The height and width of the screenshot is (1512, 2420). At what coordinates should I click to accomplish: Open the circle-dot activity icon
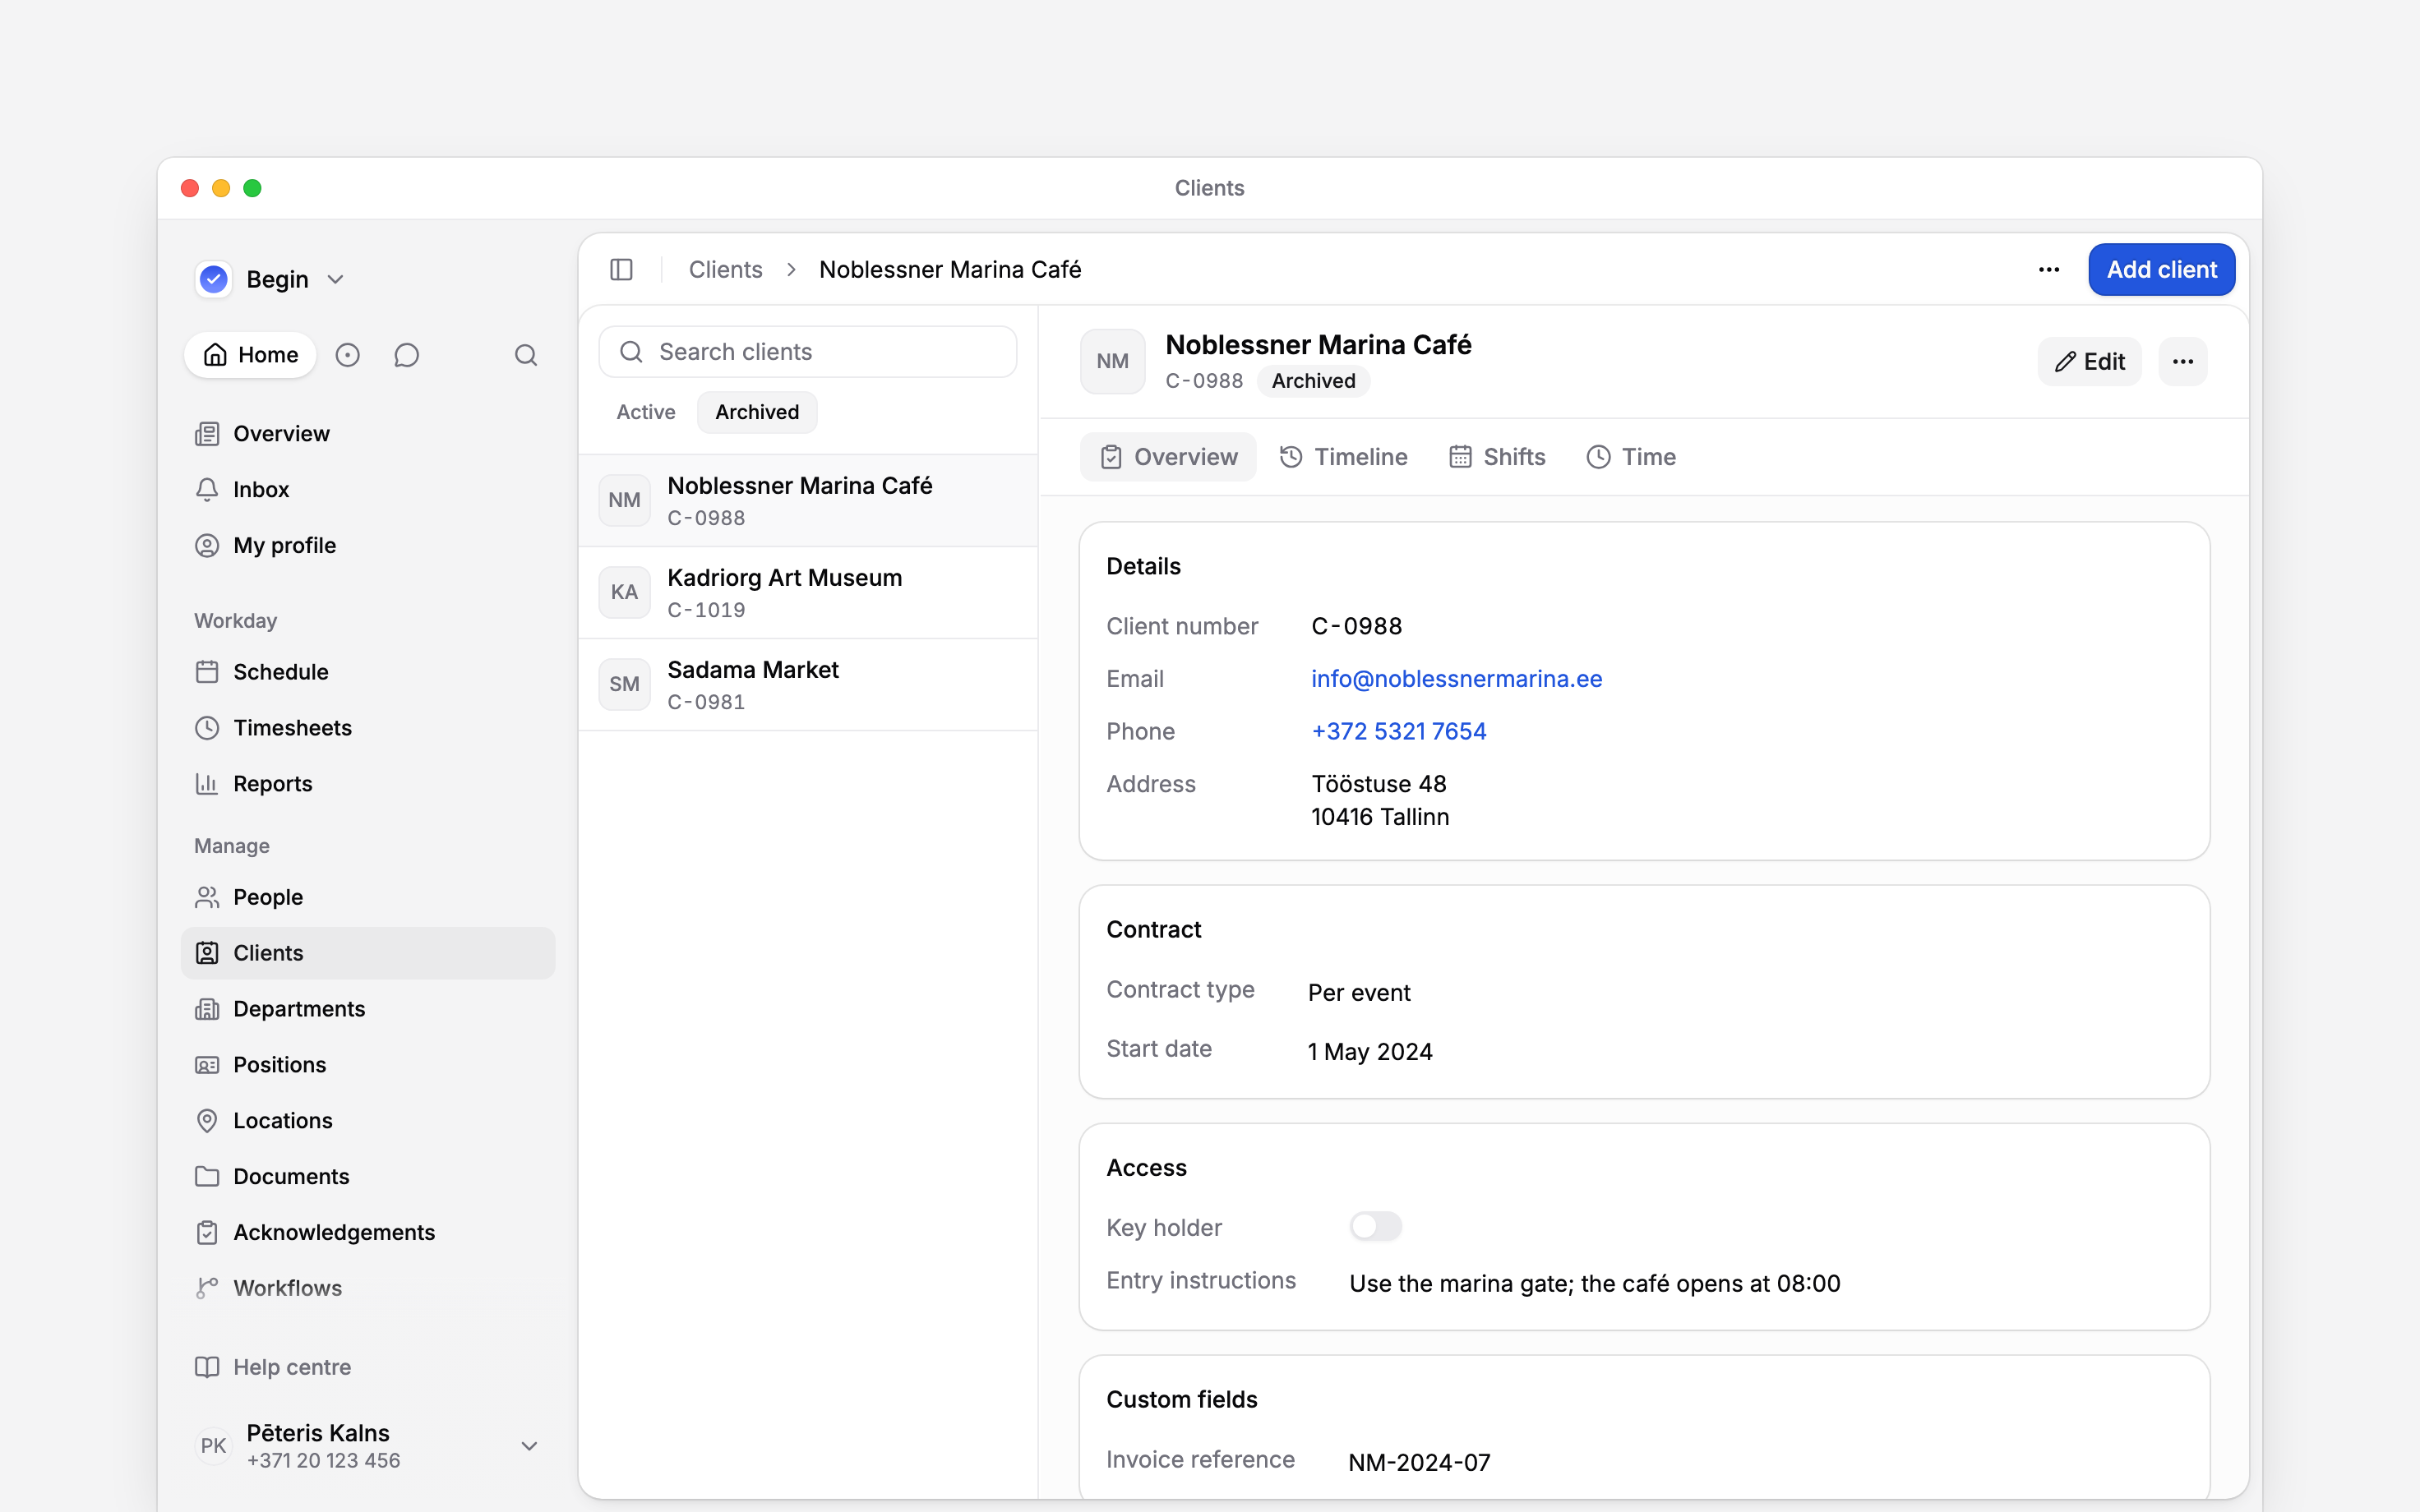(x=347, y=355)
